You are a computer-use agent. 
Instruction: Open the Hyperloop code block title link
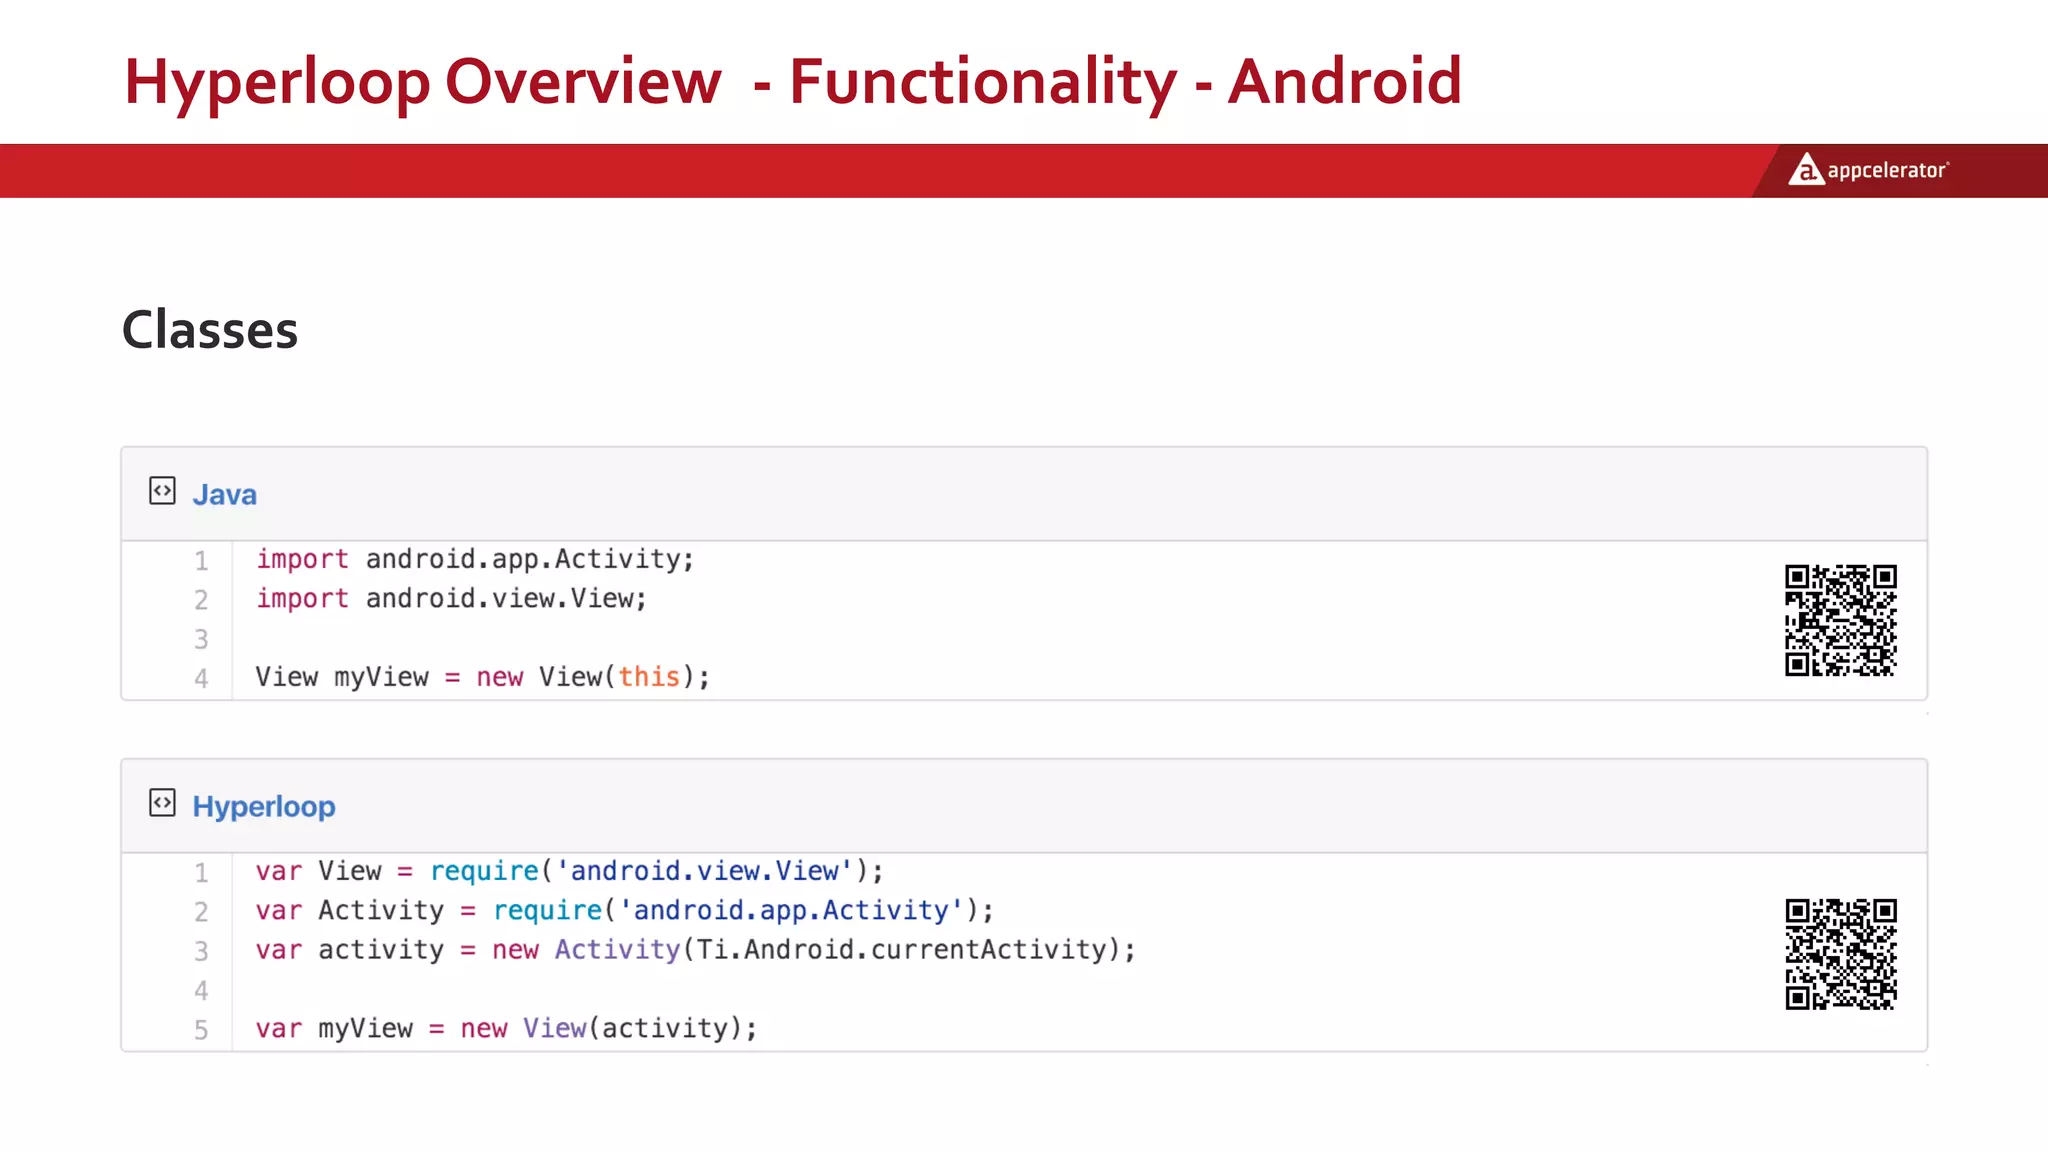click(x=263, y=806)
